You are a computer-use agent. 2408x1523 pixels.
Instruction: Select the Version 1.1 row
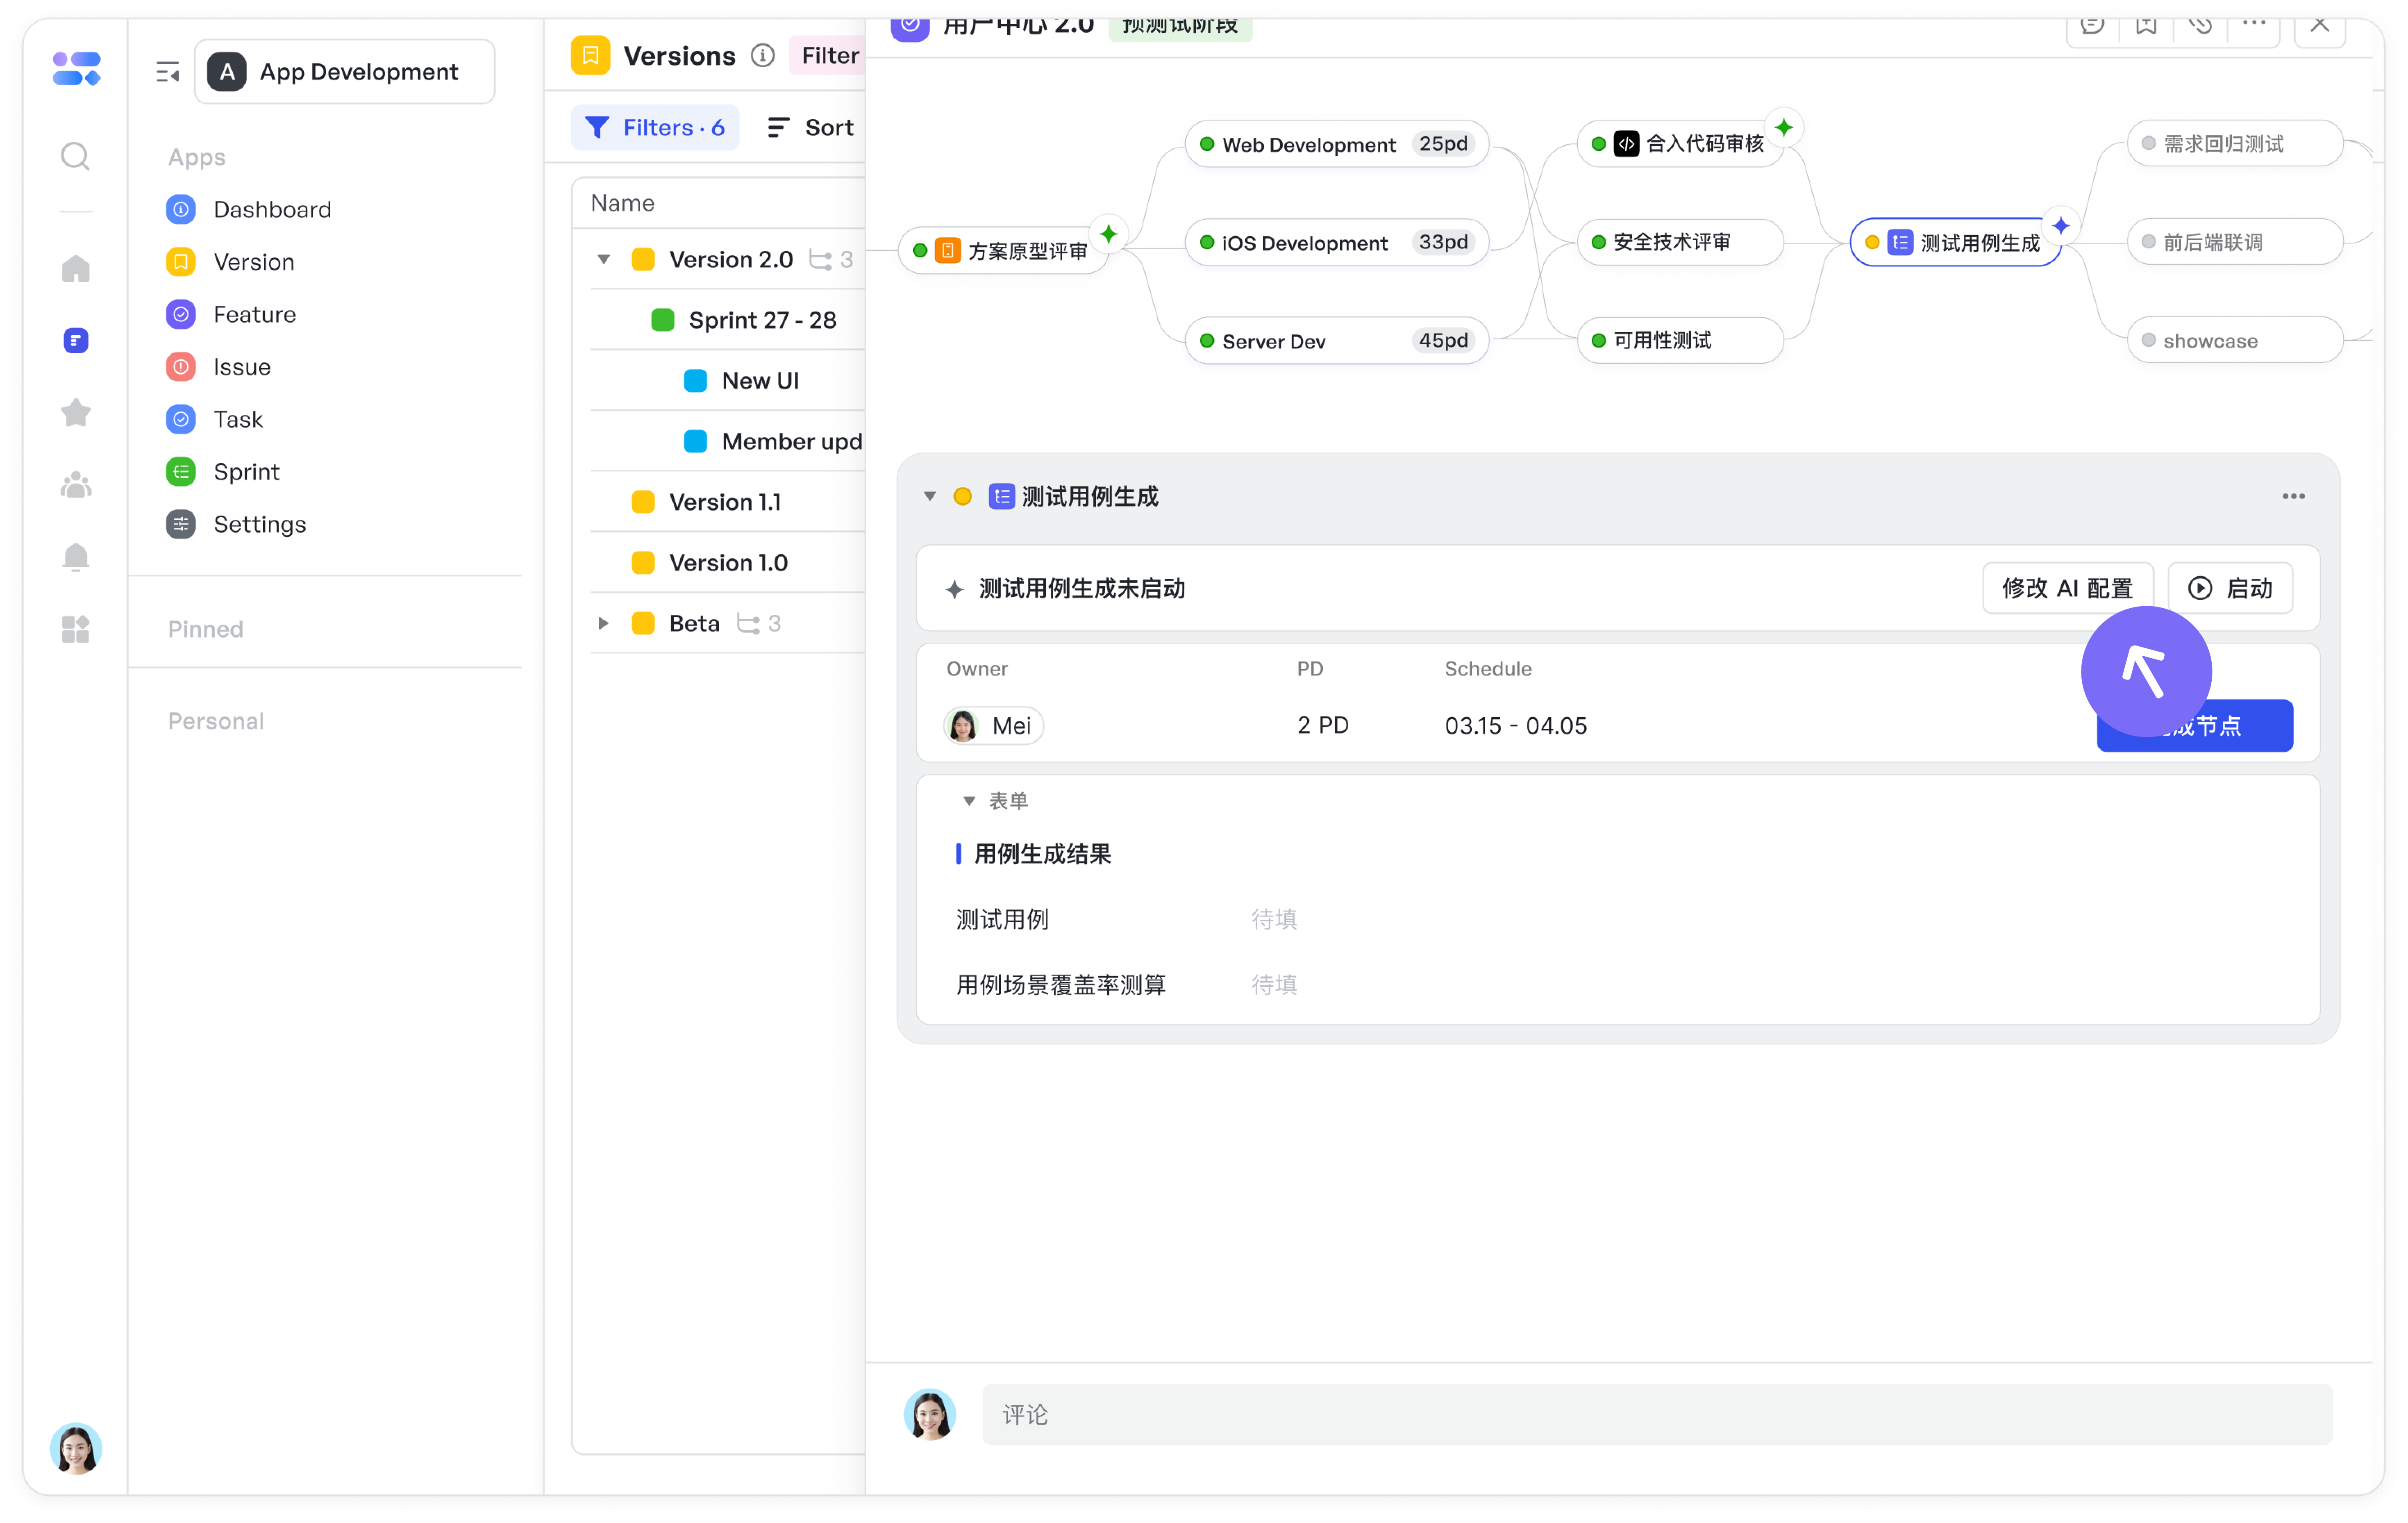tap(727, 502)
